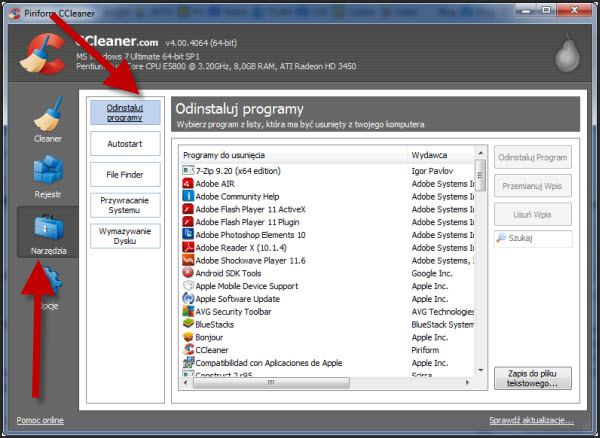Open the Pomoc online link

click(x=40, y=420)
